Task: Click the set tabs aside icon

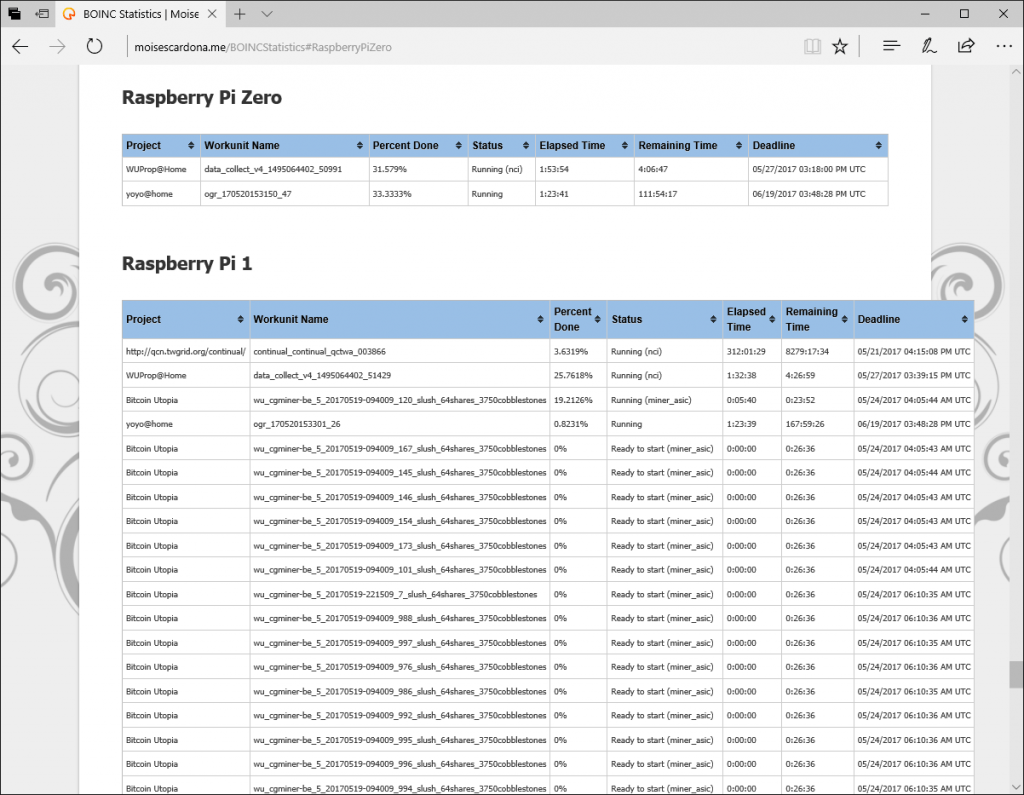Action: click(x=42, y=14)
